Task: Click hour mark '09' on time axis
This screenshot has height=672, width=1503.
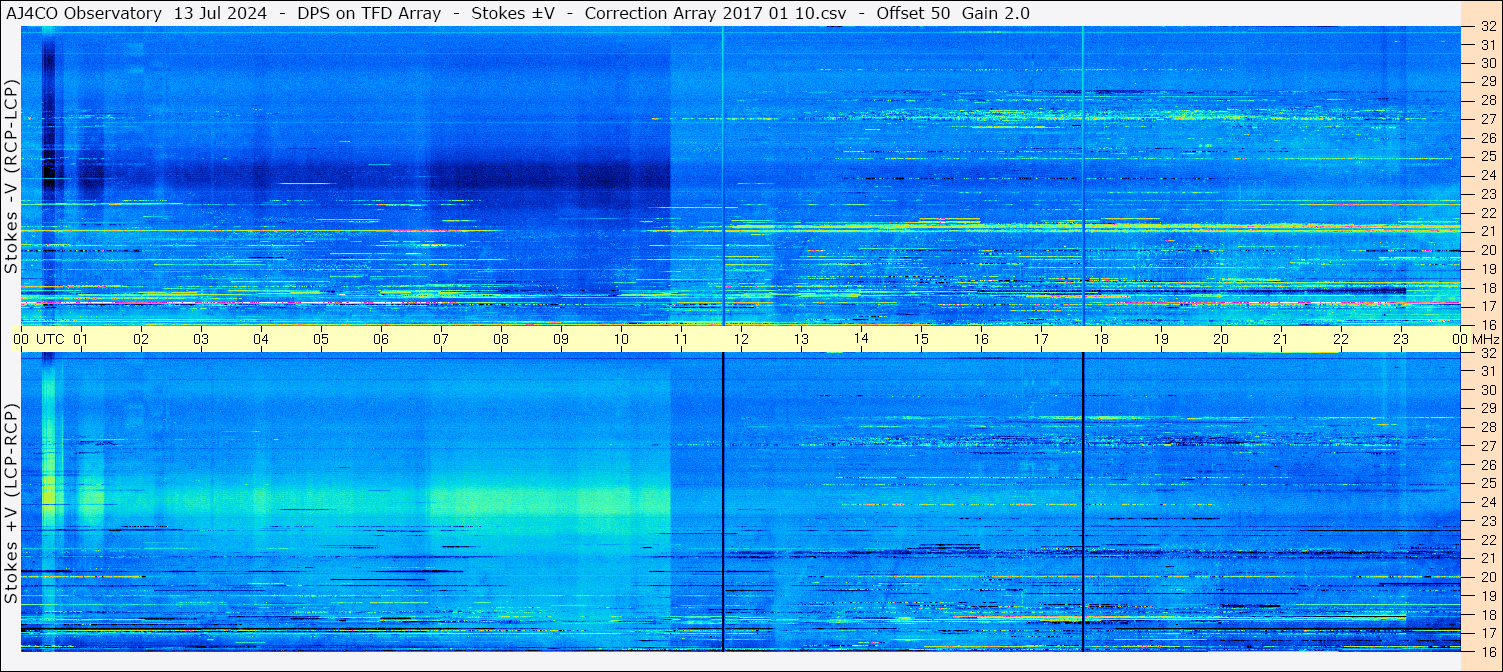Action: tap(561, 339)
